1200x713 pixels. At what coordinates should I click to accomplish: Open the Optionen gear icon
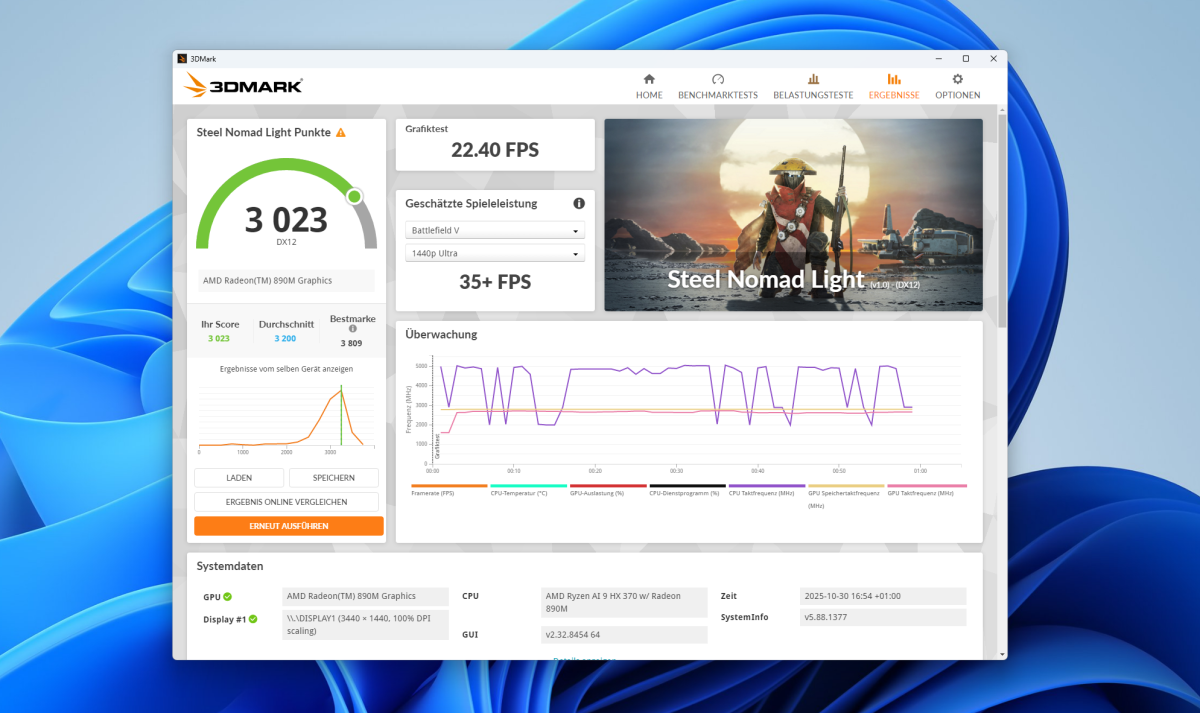(957, 79)
